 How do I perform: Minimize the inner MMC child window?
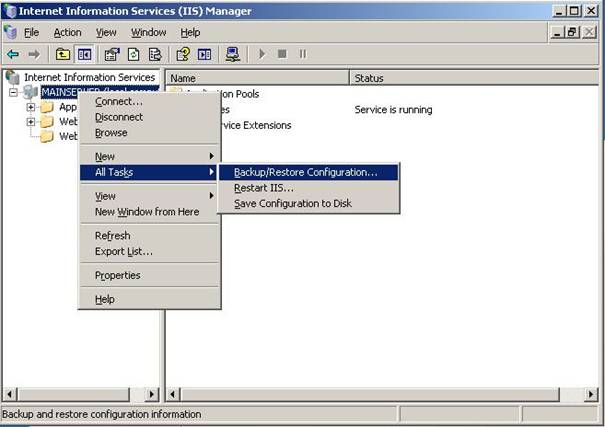[558, 32]
